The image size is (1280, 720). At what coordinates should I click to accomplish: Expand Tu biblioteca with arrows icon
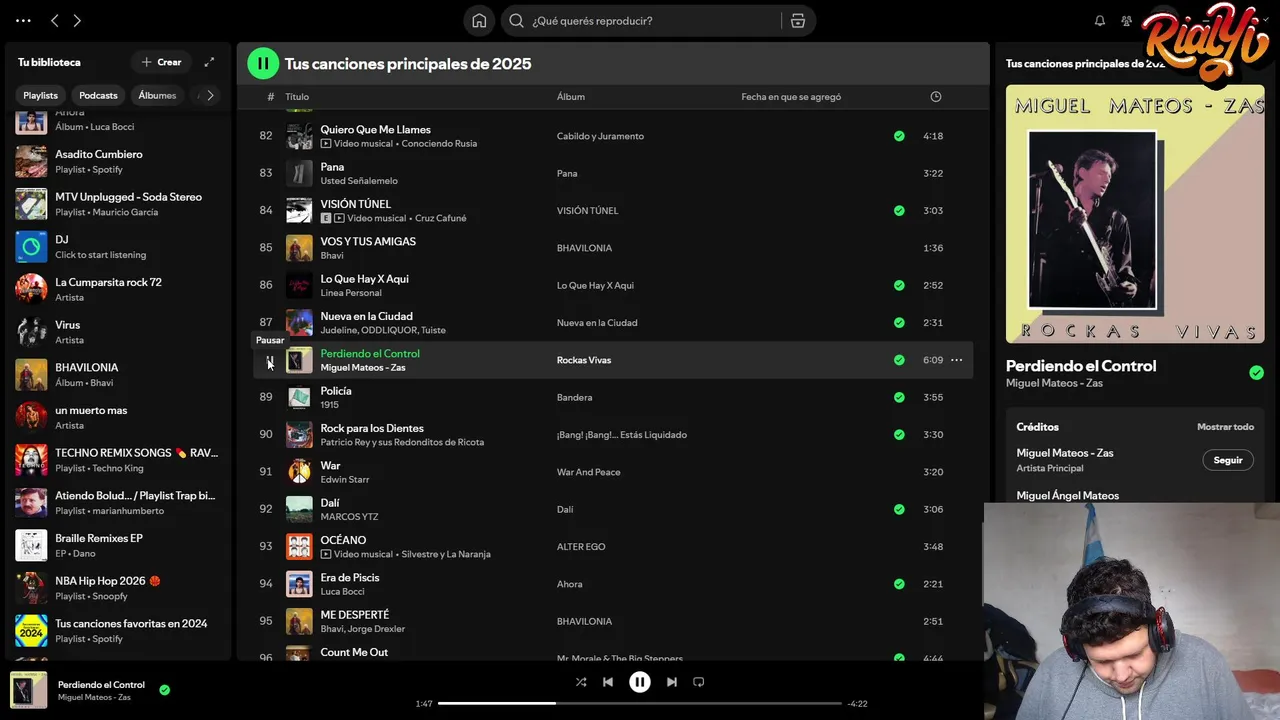(209, 62)
